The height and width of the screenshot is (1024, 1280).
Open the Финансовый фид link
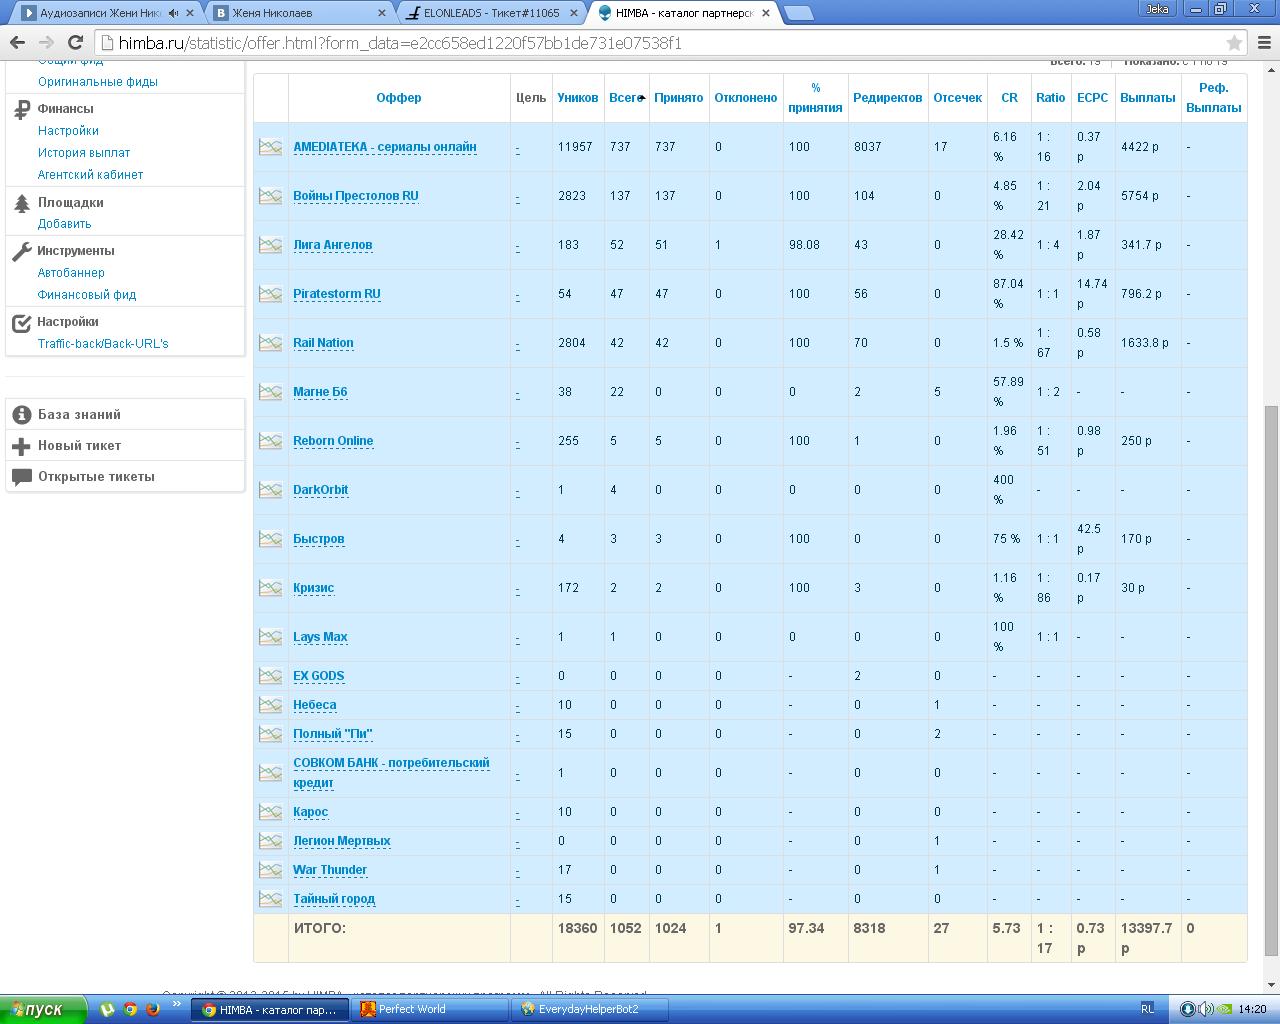click(87, 295)
